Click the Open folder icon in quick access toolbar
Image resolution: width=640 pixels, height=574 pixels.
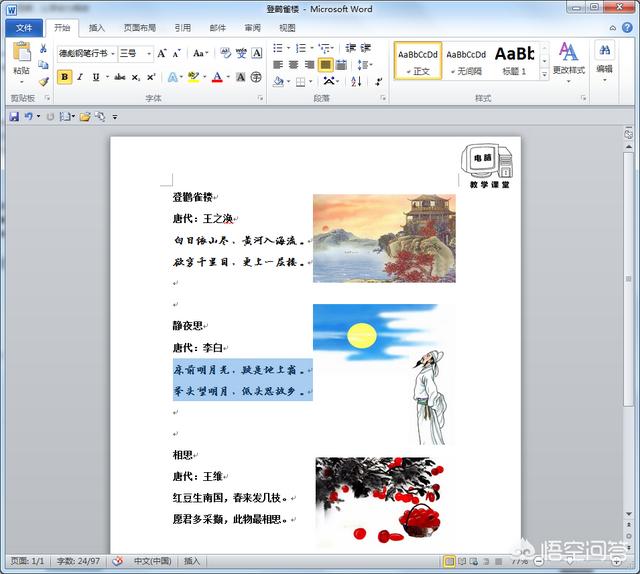85,117
